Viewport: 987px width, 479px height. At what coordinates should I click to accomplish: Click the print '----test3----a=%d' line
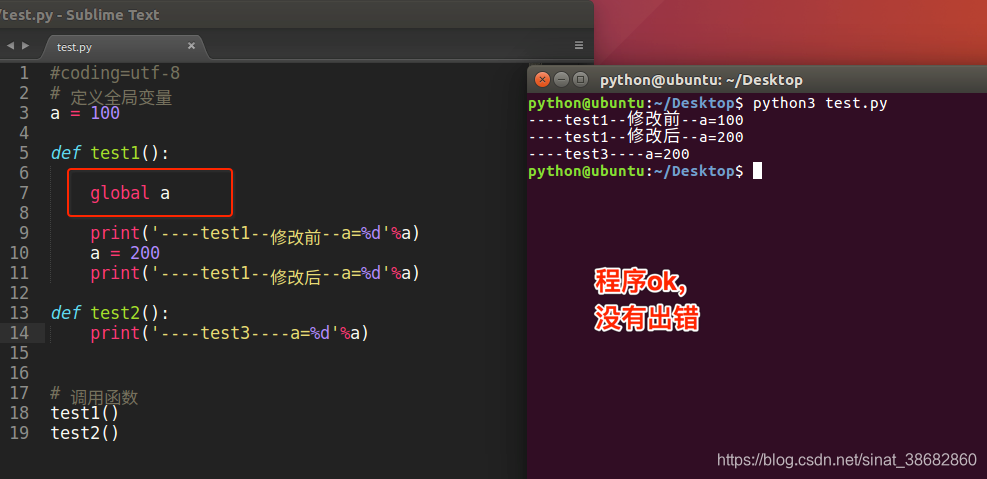tap(229, 333)
